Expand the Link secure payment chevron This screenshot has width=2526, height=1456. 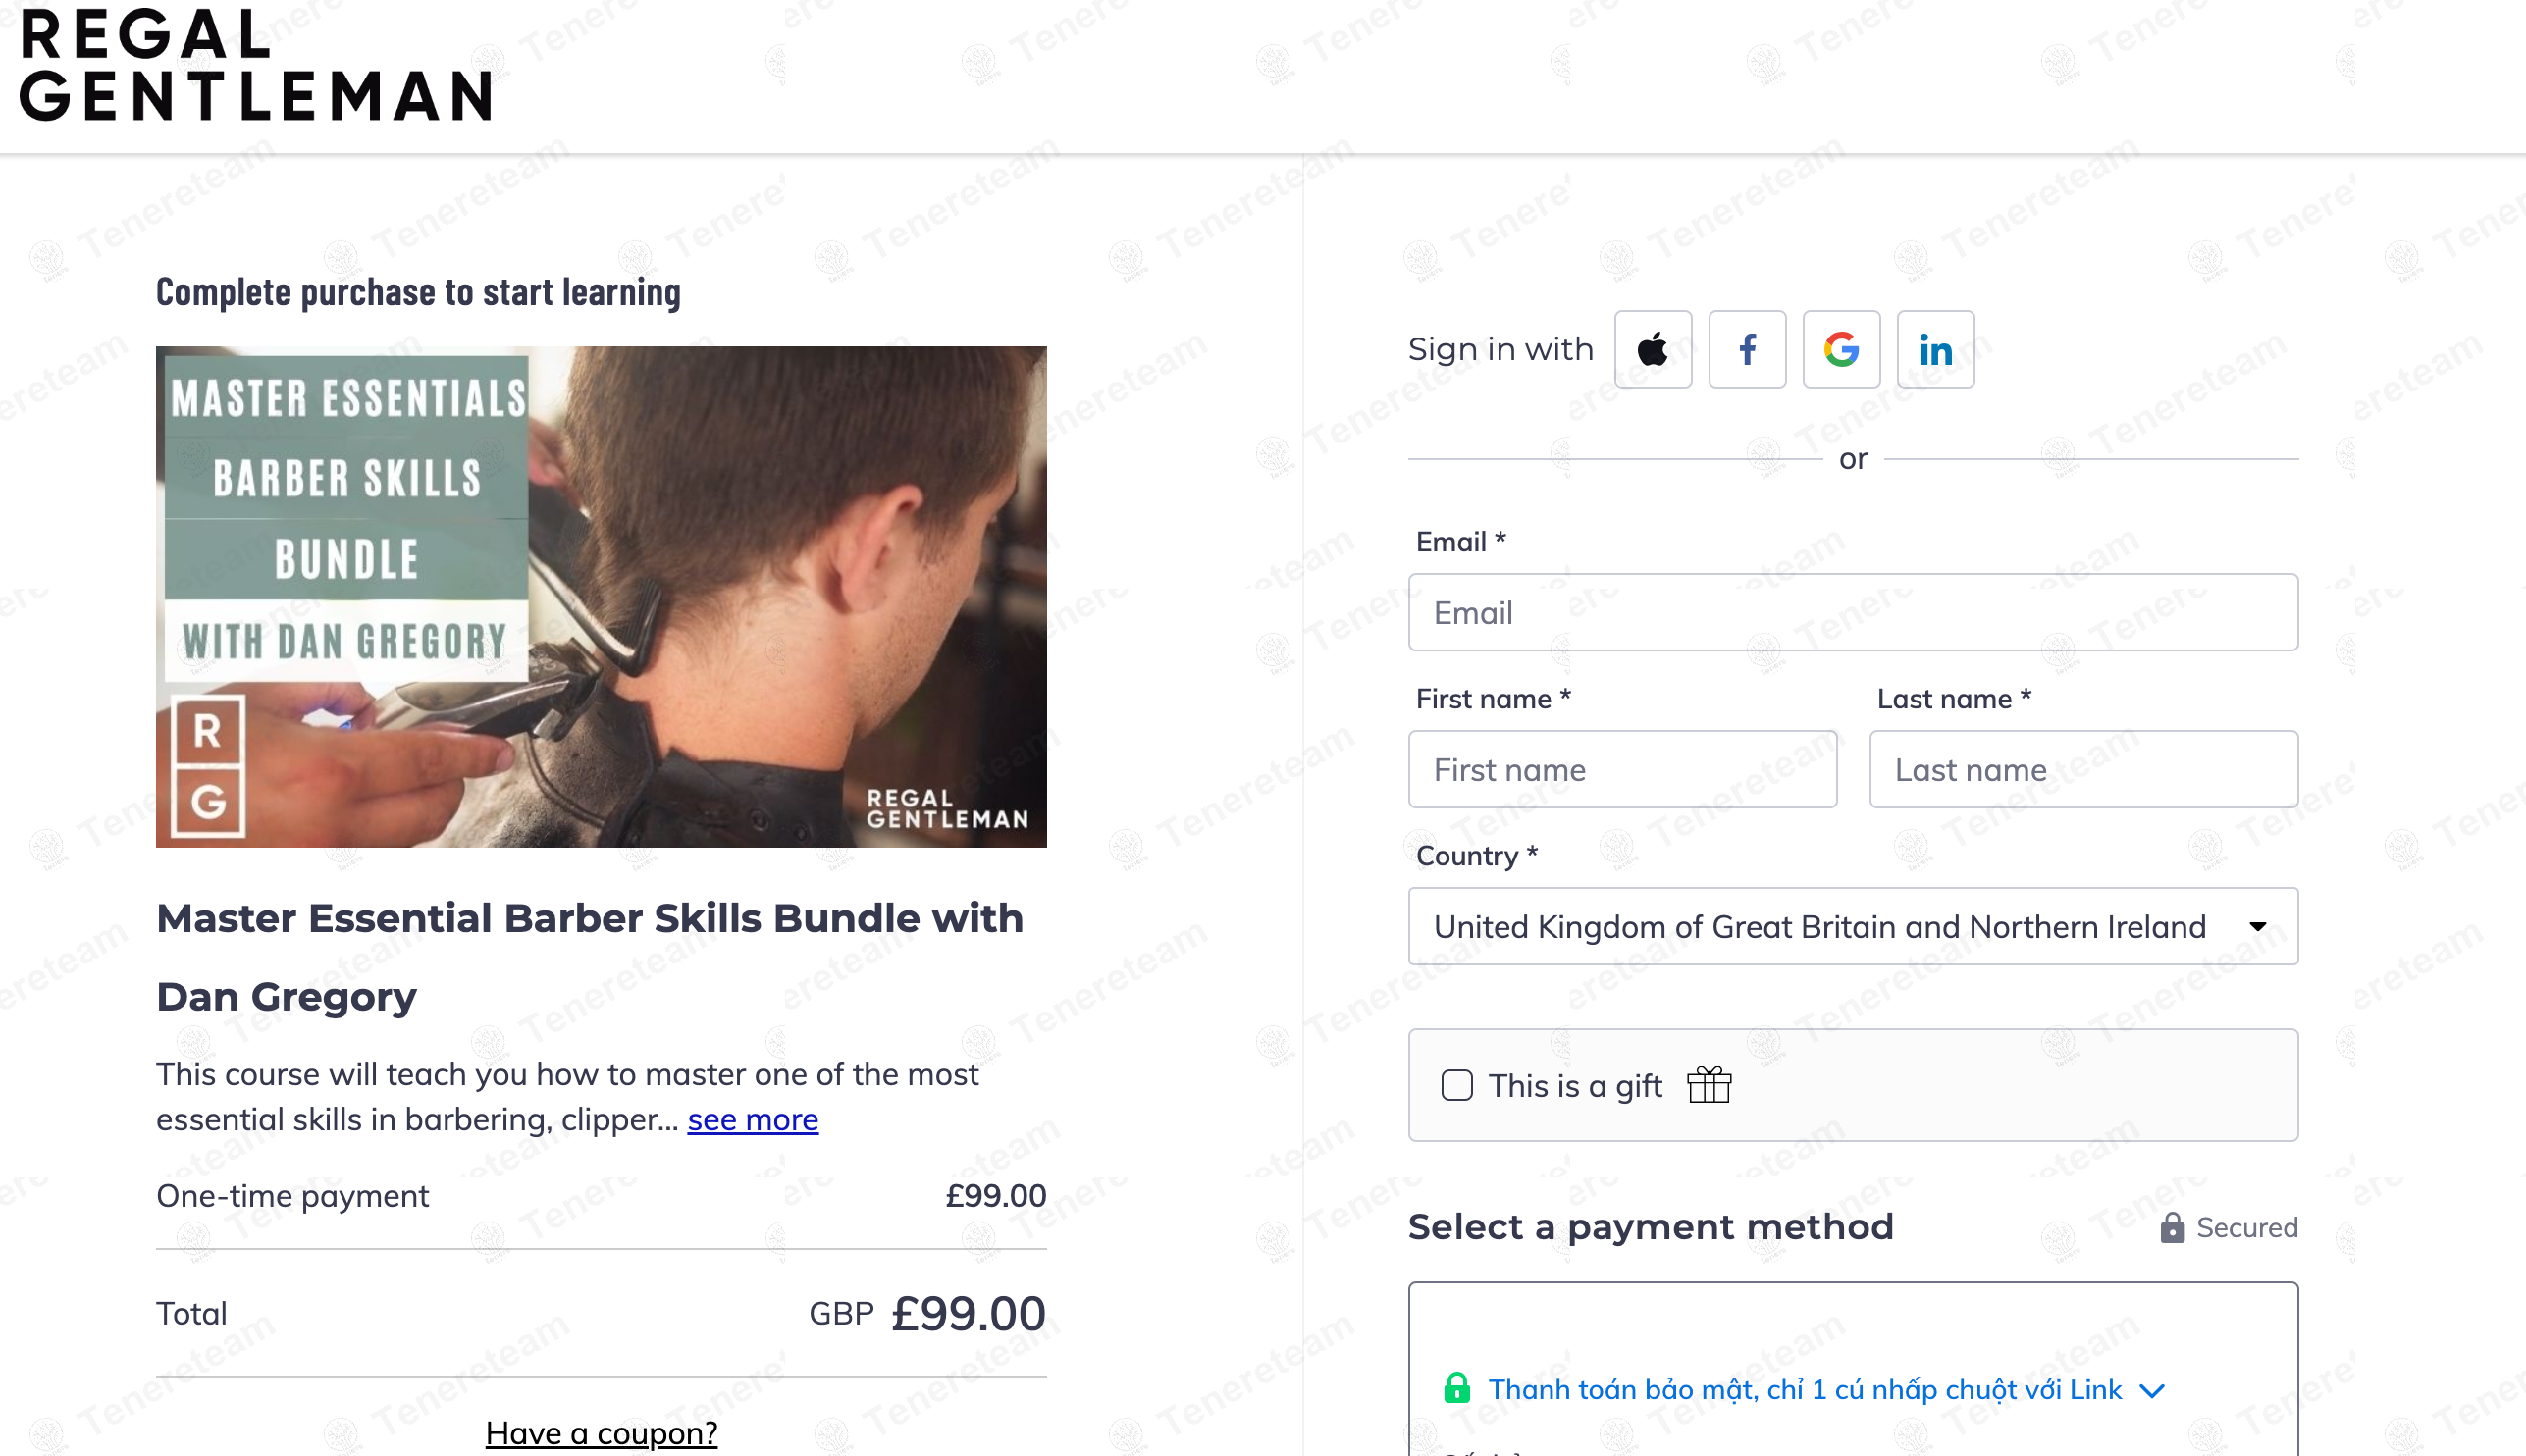tap(2152, 1390)
